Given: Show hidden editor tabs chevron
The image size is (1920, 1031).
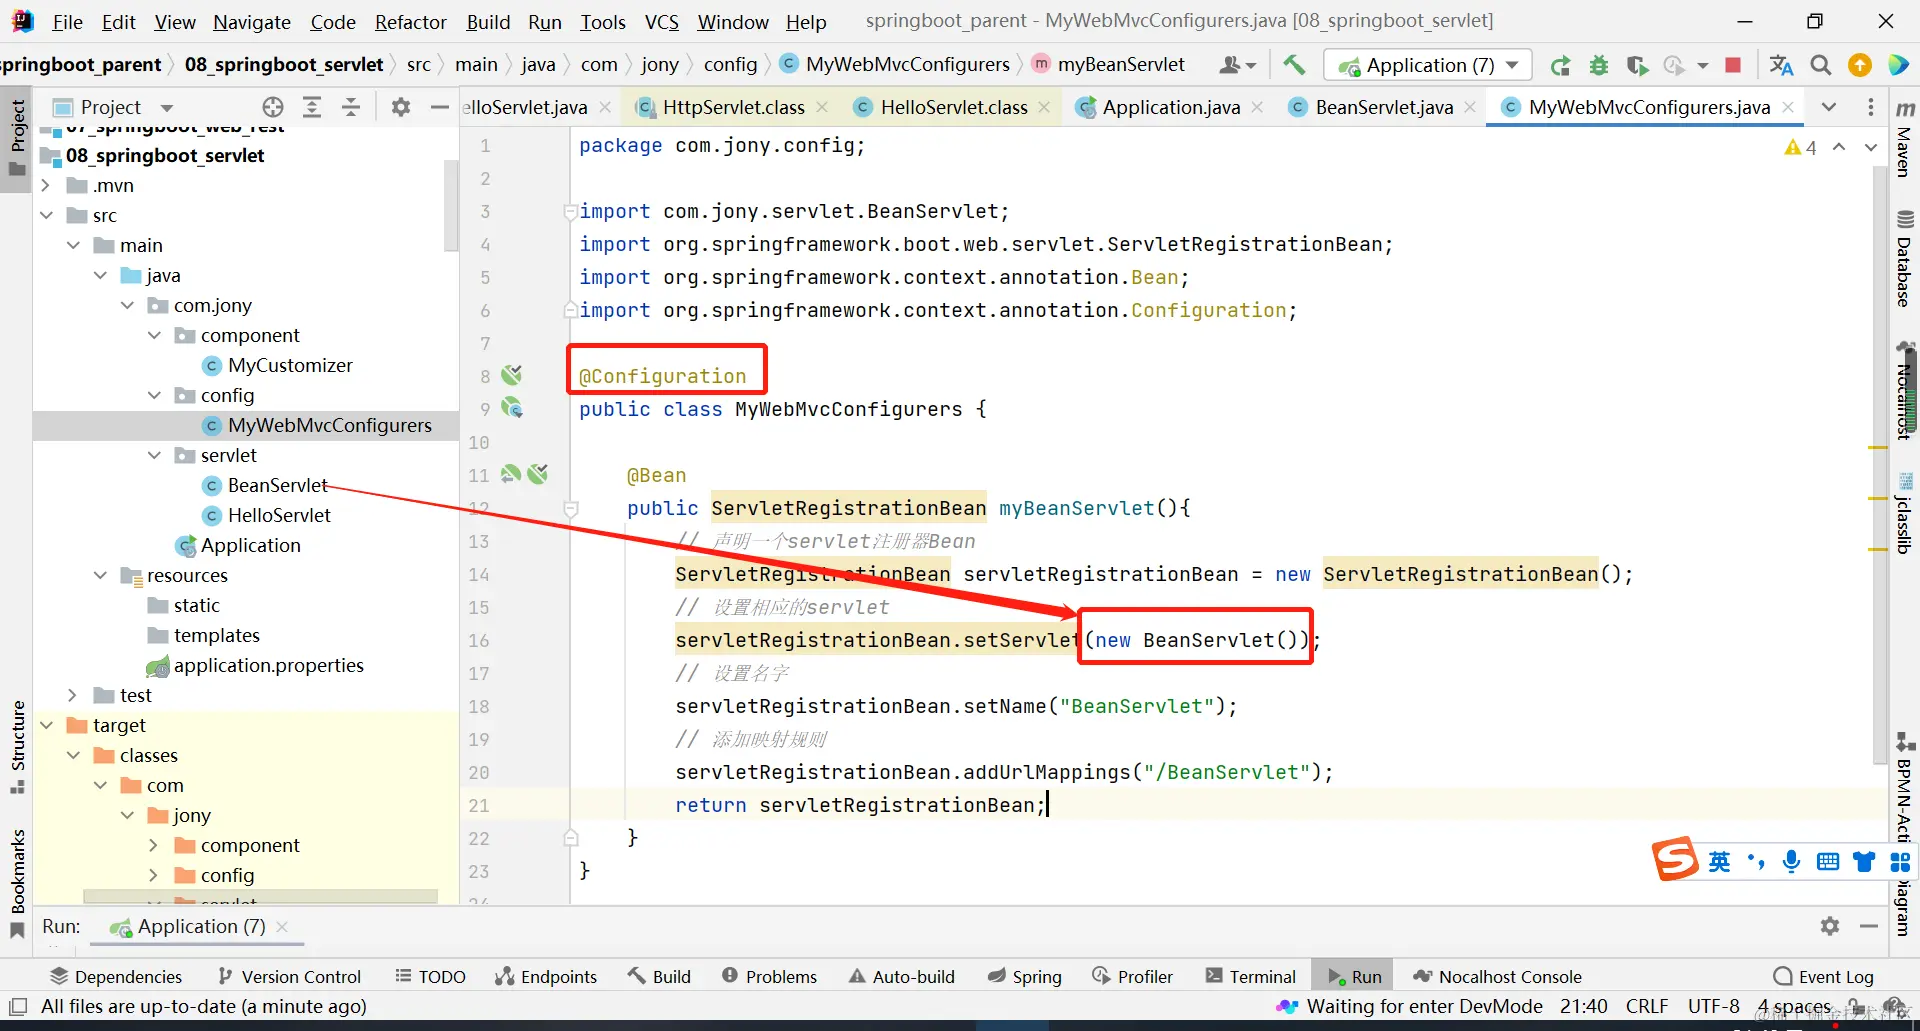Looking at the screenshot, I should point(1829,107).
